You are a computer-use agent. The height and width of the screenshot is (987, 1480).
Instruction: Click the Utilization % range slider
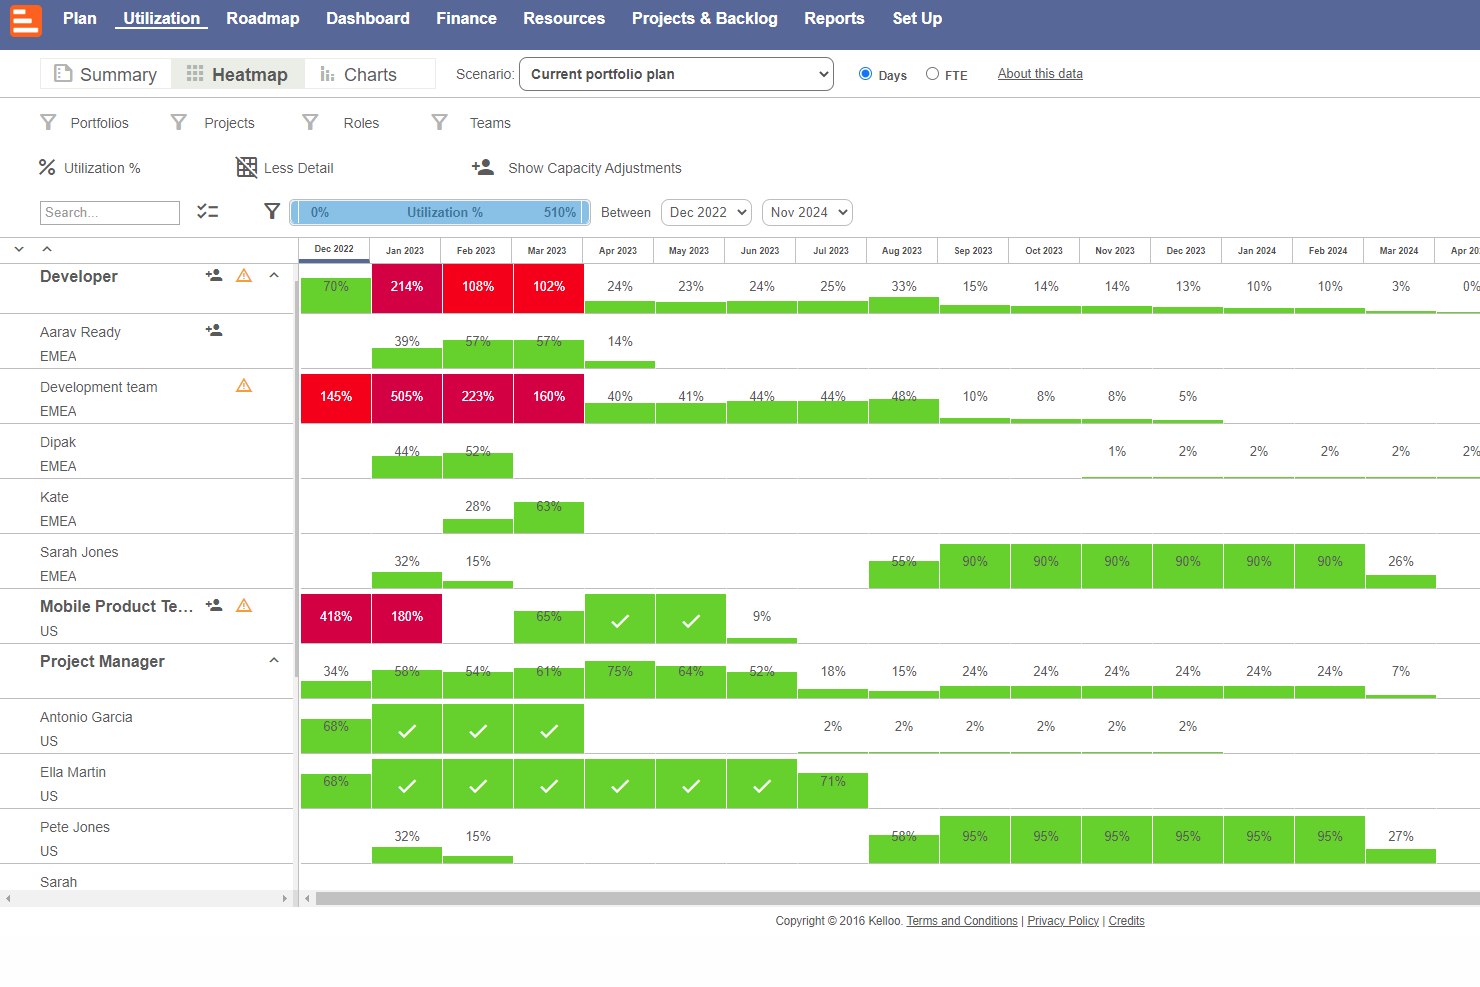click(x=440, y=212)
